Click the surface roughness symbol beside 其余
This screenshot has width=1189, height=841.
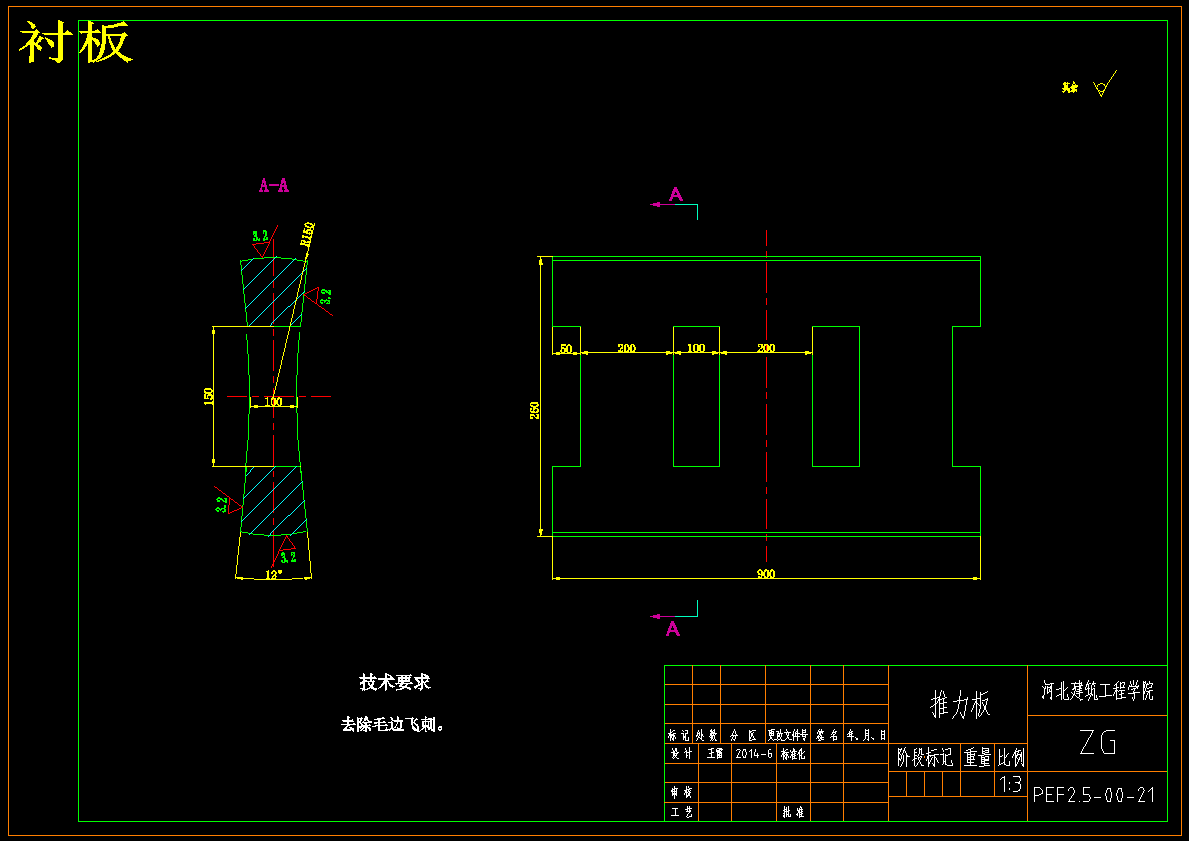pyautogui.click(x=1105, y=84)
